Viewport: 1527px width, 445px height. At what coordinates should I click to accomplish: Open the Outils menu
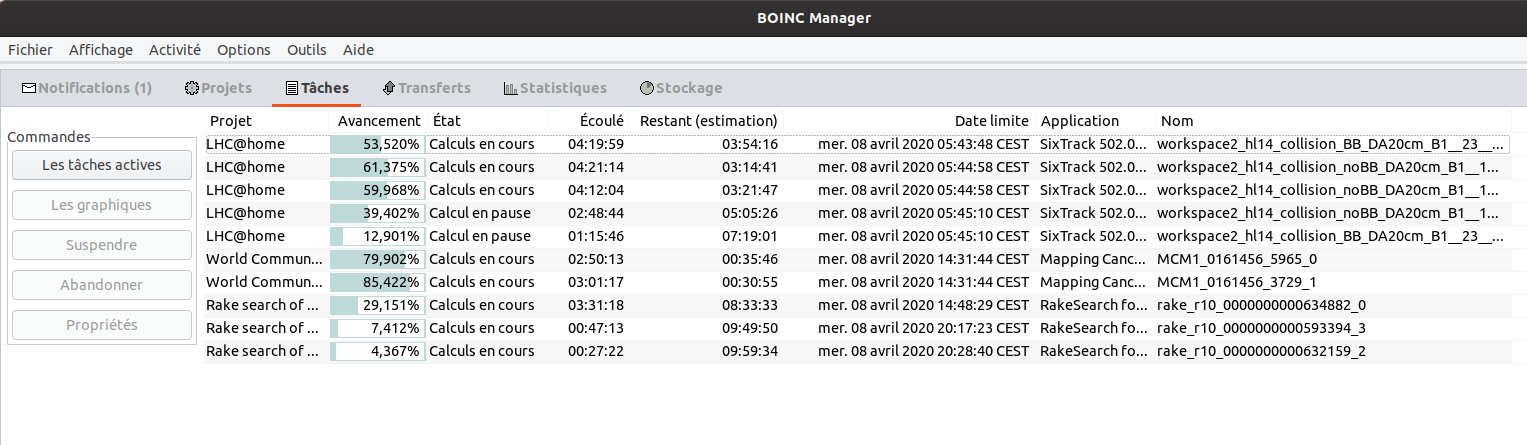pyautogui.click(x=307, y=49)
